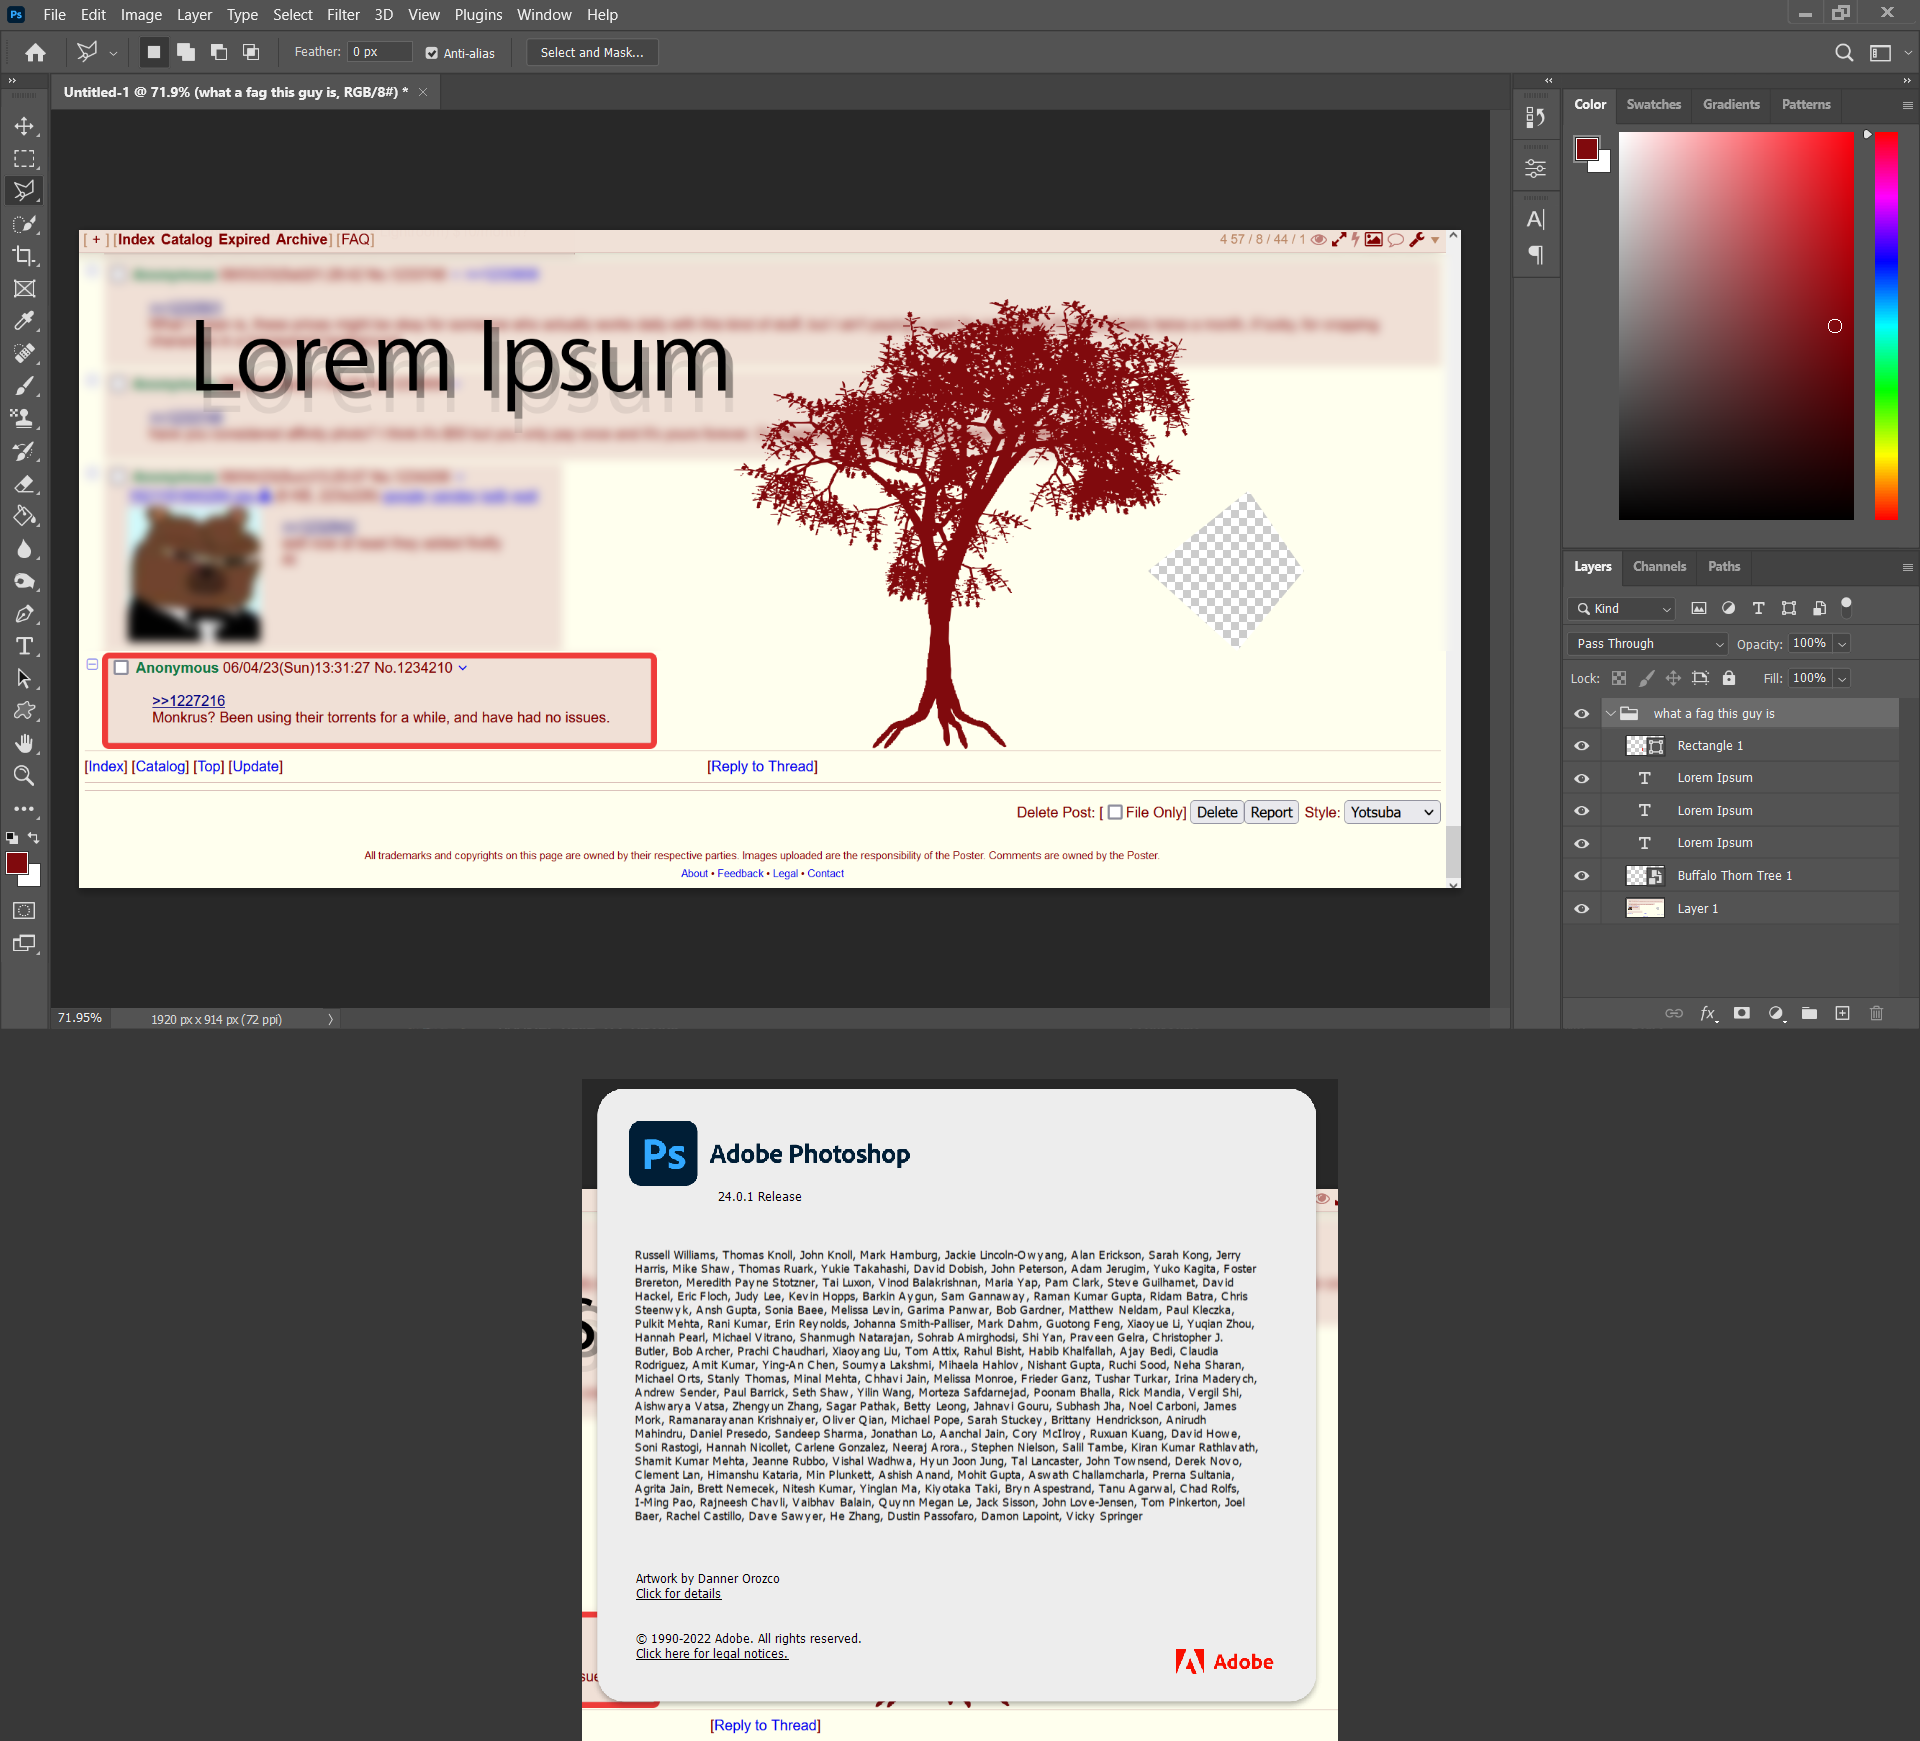
Task: Hide the Buffalo Thorn Tree 1 layer
Action: 1582,876
